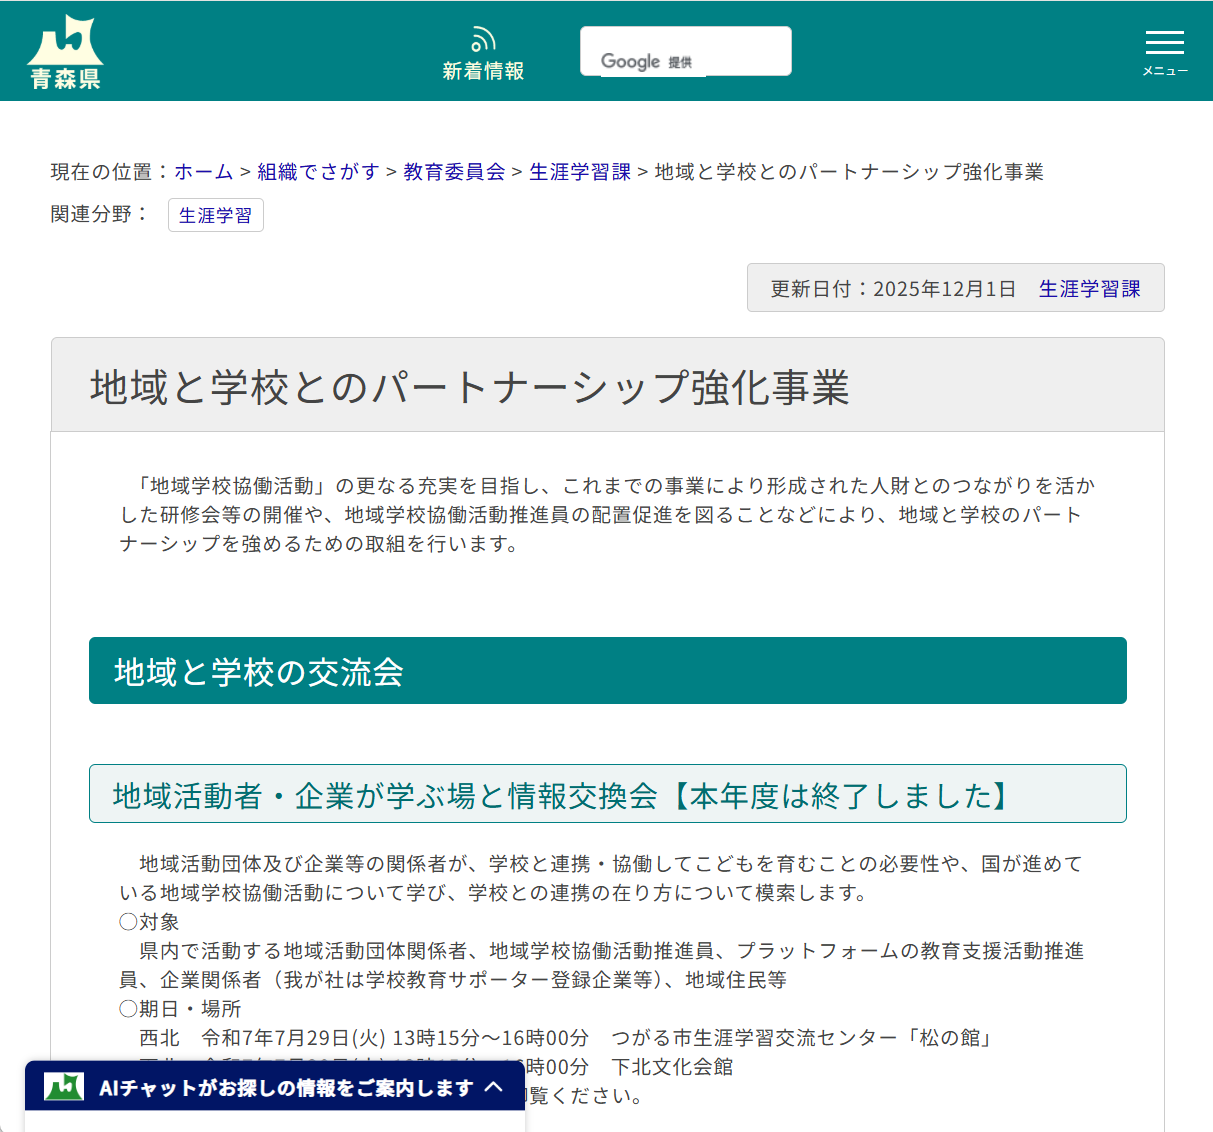Click the 更新日付 information box

point(955,288)
